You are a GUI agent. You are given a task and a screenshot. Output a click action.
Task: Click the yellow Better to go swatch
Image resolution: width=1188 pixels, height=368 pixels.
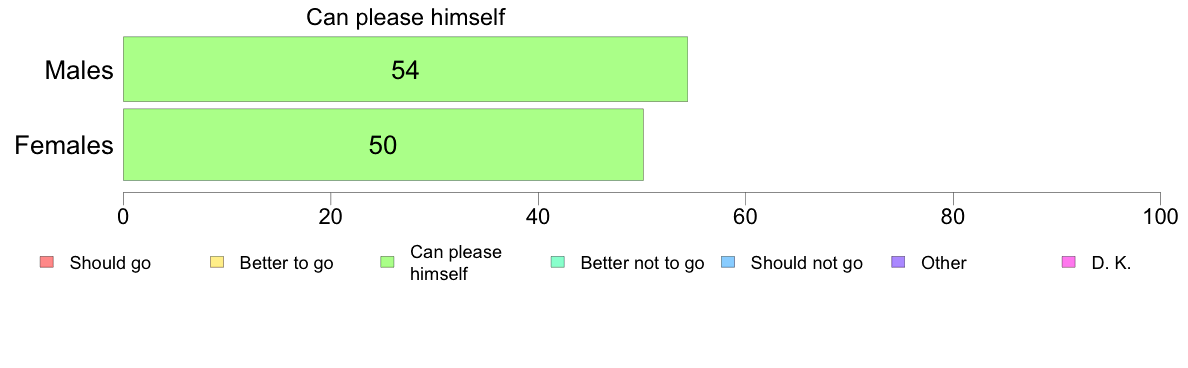click(216, 263)
